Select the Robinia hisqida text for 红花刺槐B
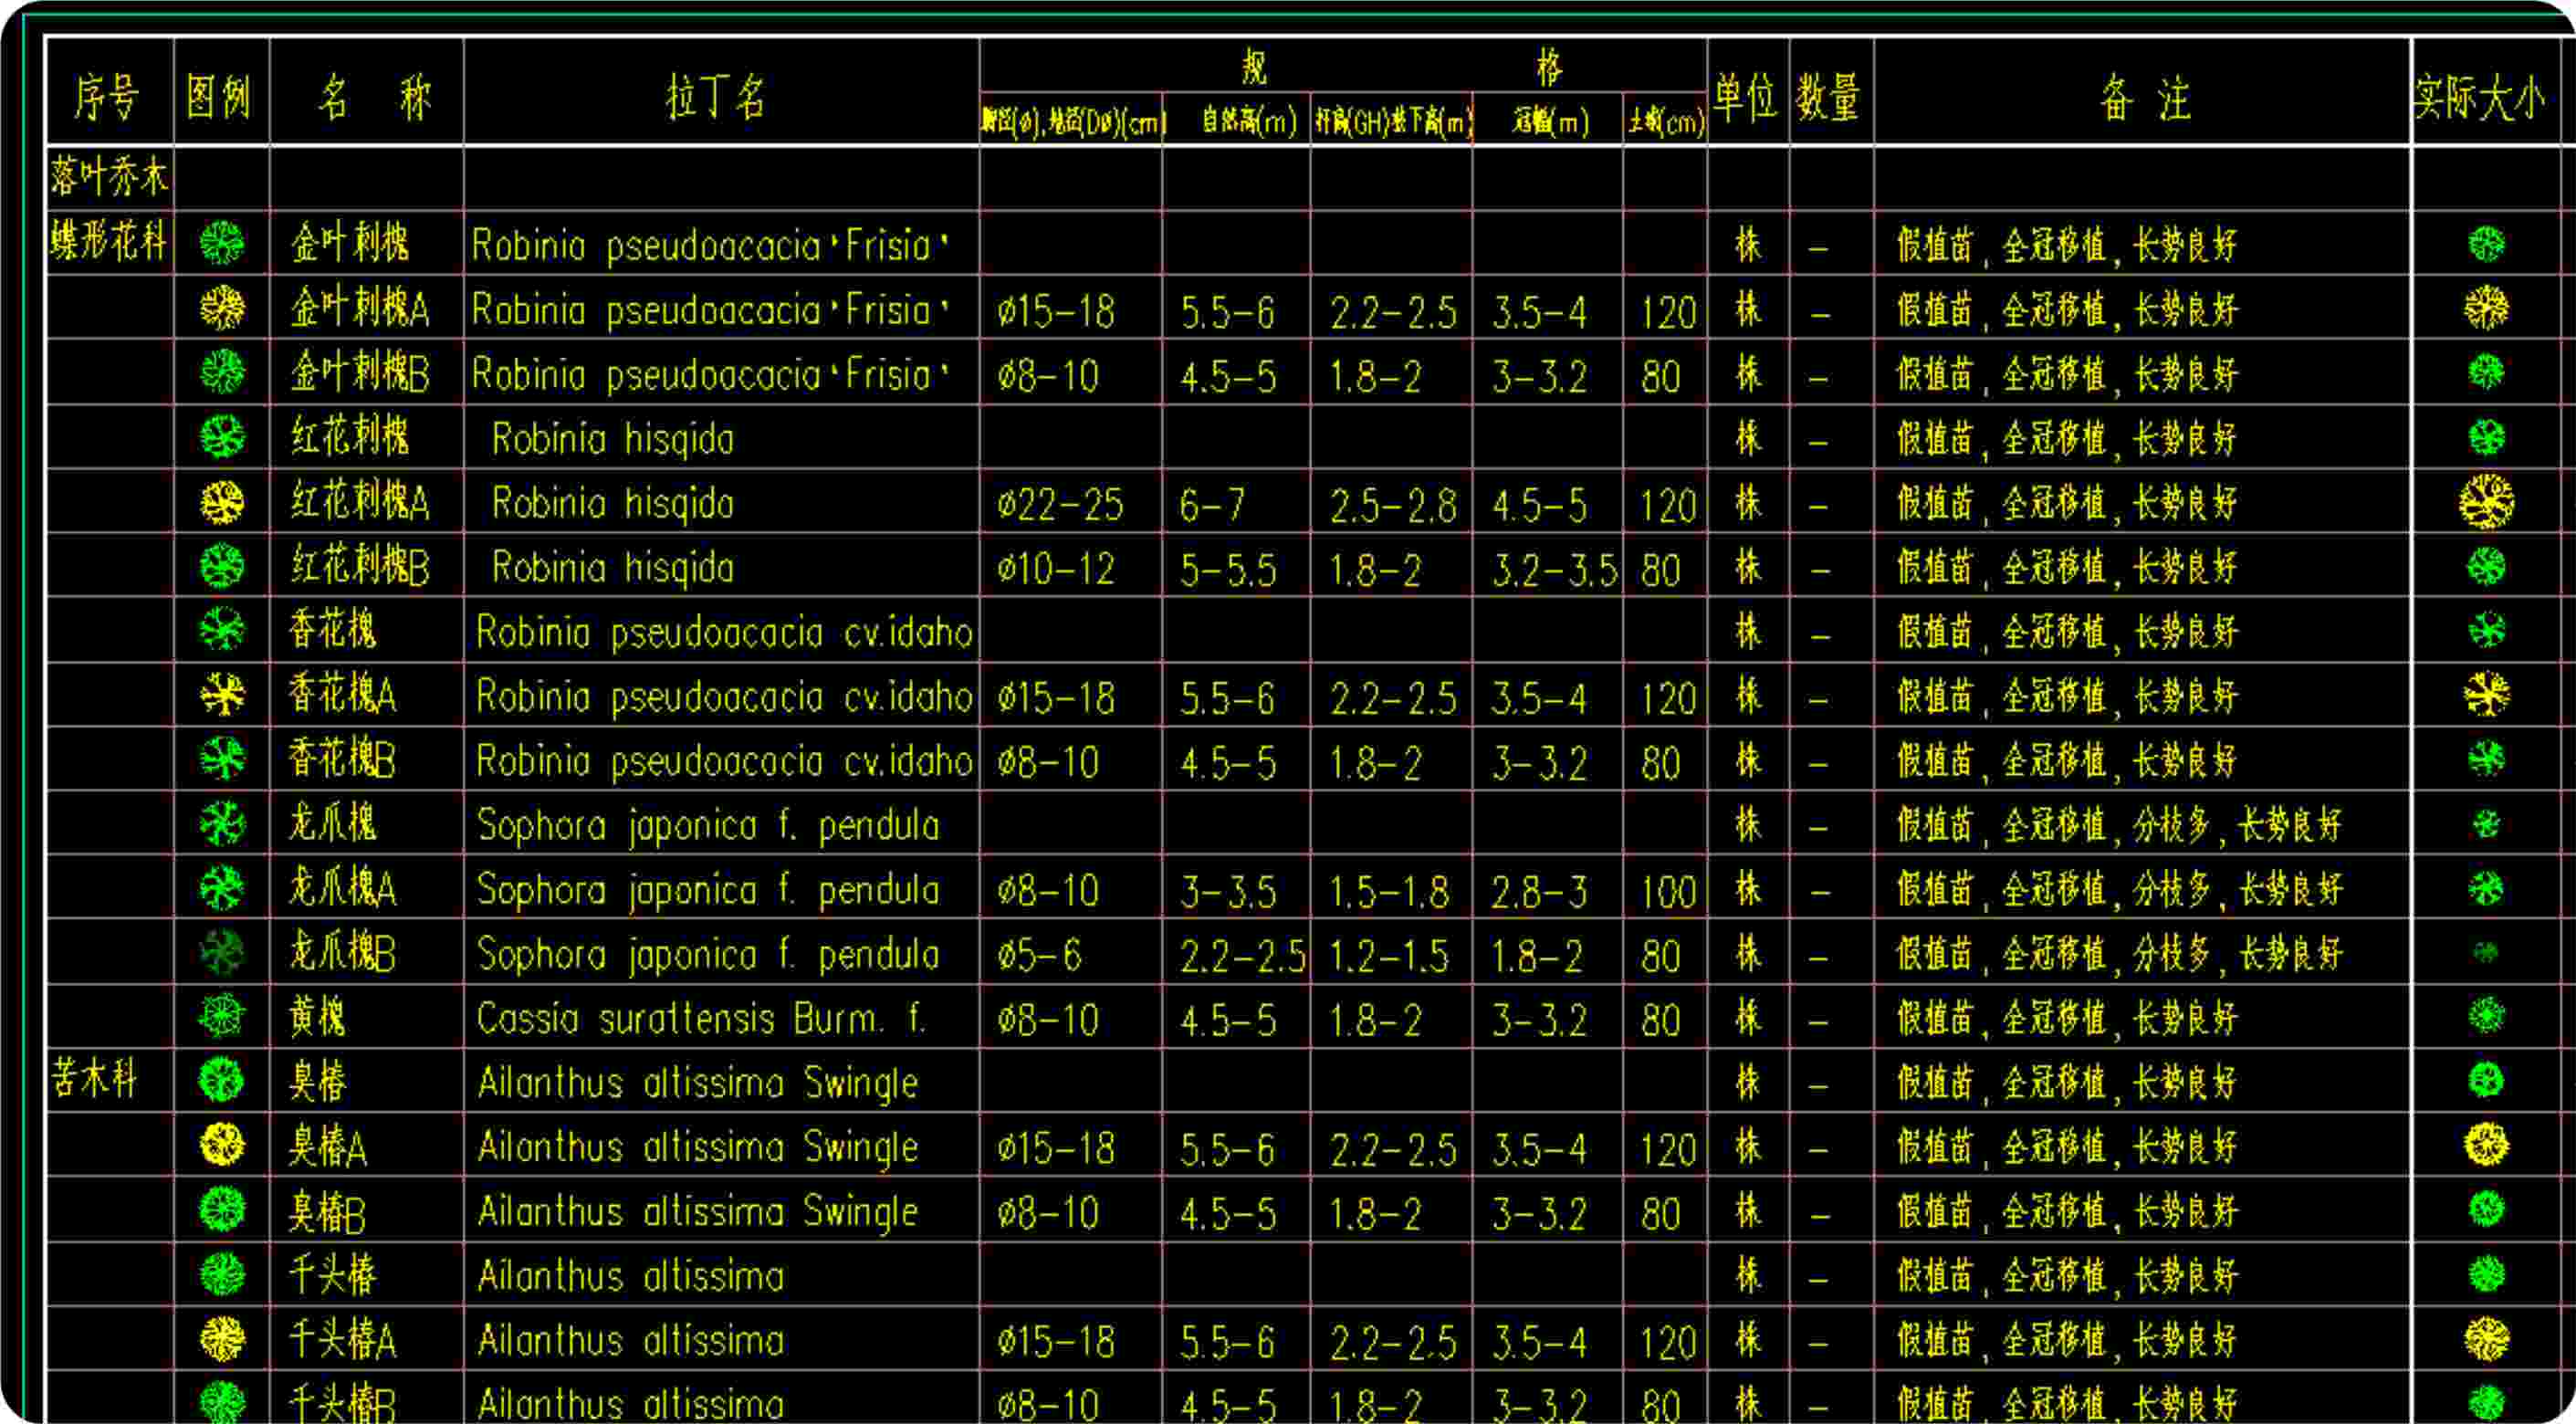Image resolution: width=2576 pixels, height=1424 pixels. (613, 567)
